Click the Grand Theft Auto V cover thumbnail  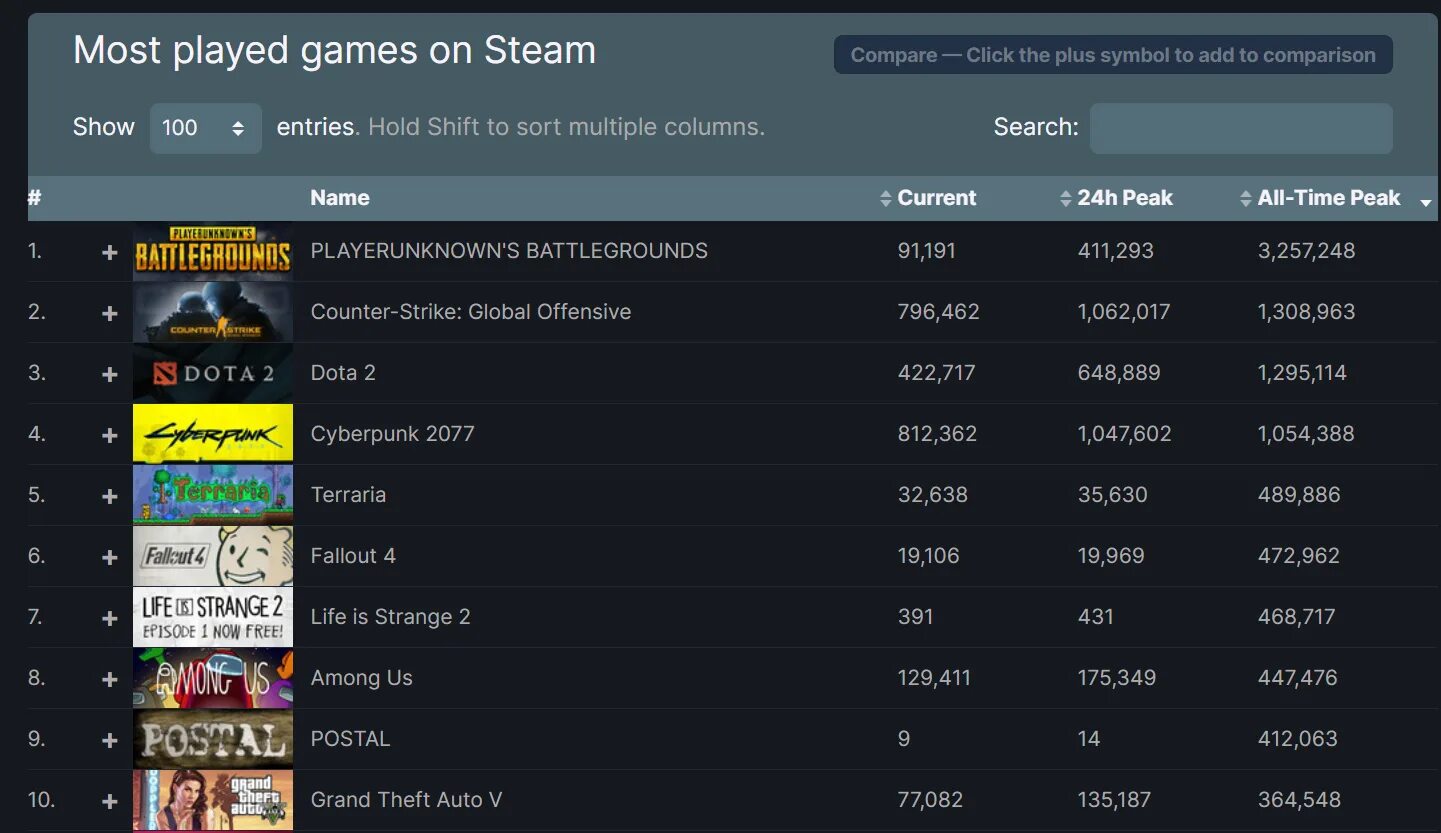(213, 800)
